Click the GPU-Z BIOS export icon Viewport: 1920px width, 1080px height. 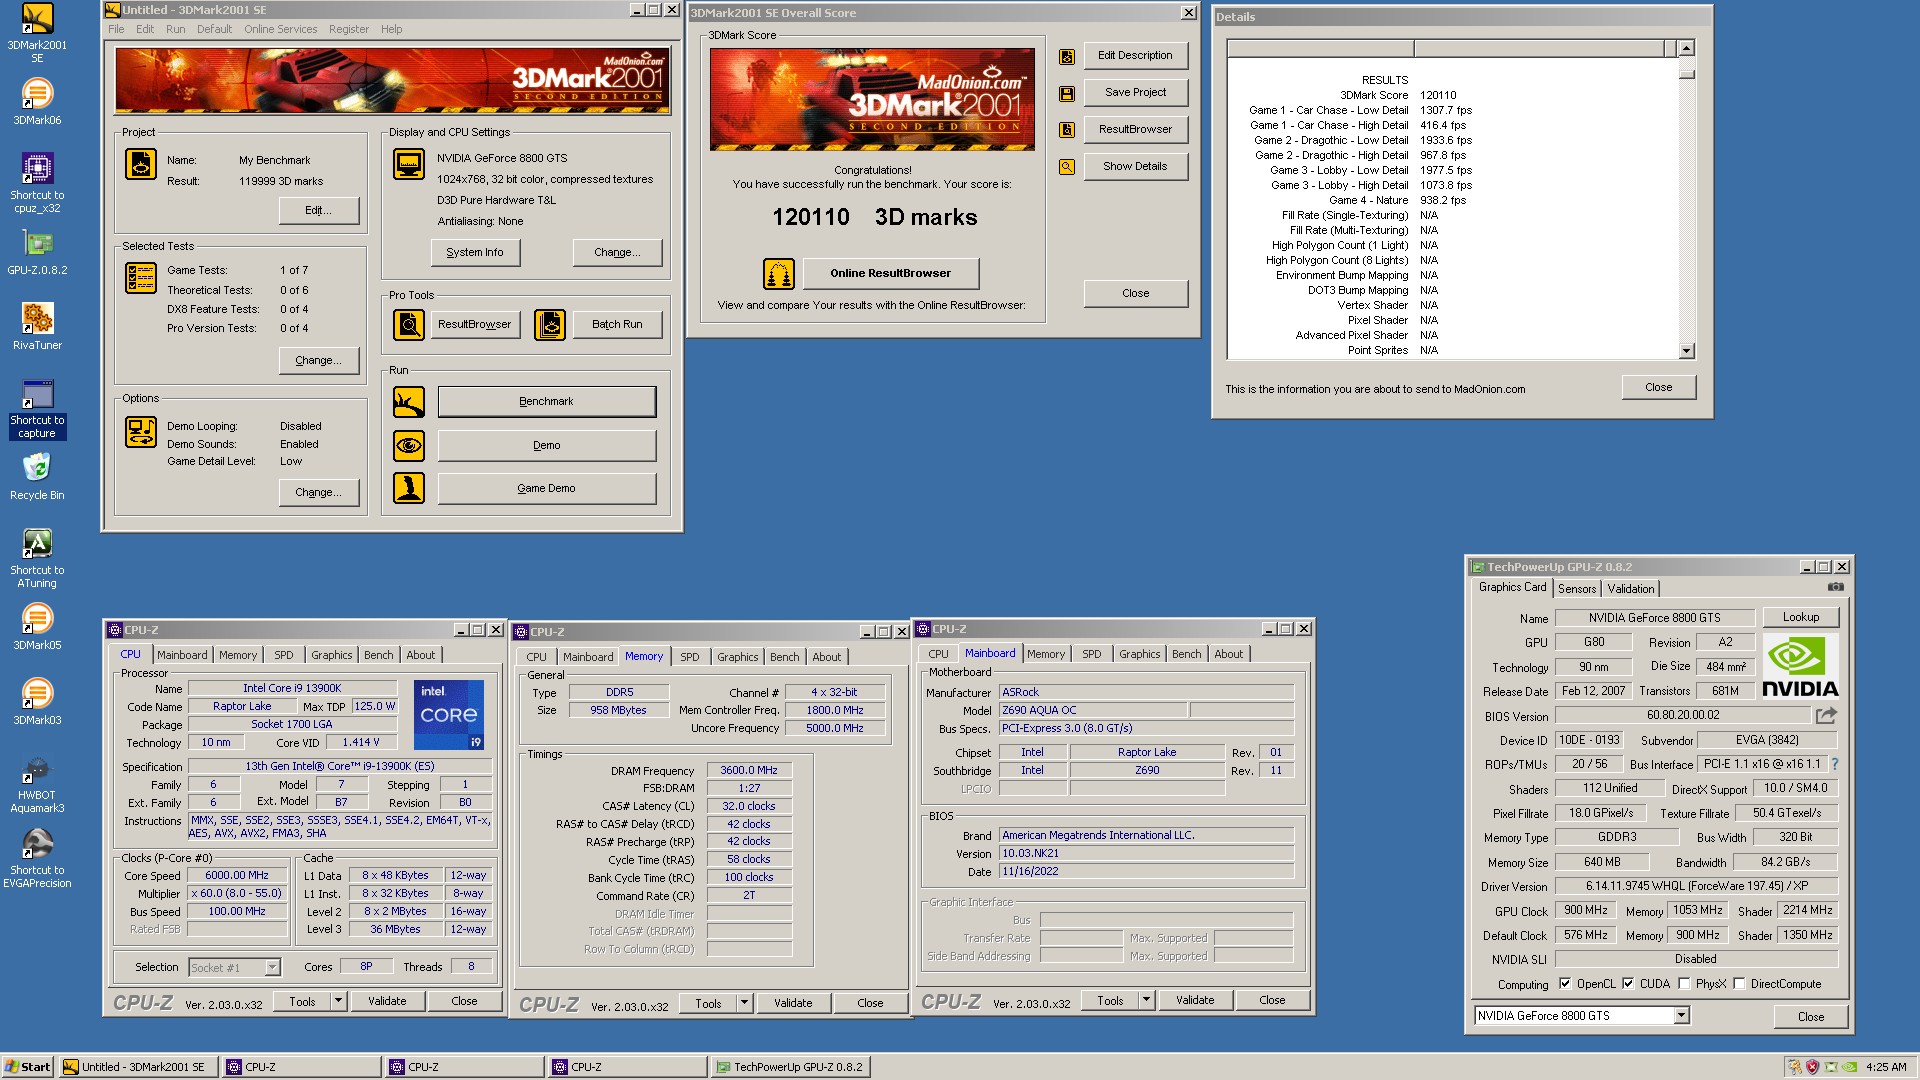pos(1826,715)
